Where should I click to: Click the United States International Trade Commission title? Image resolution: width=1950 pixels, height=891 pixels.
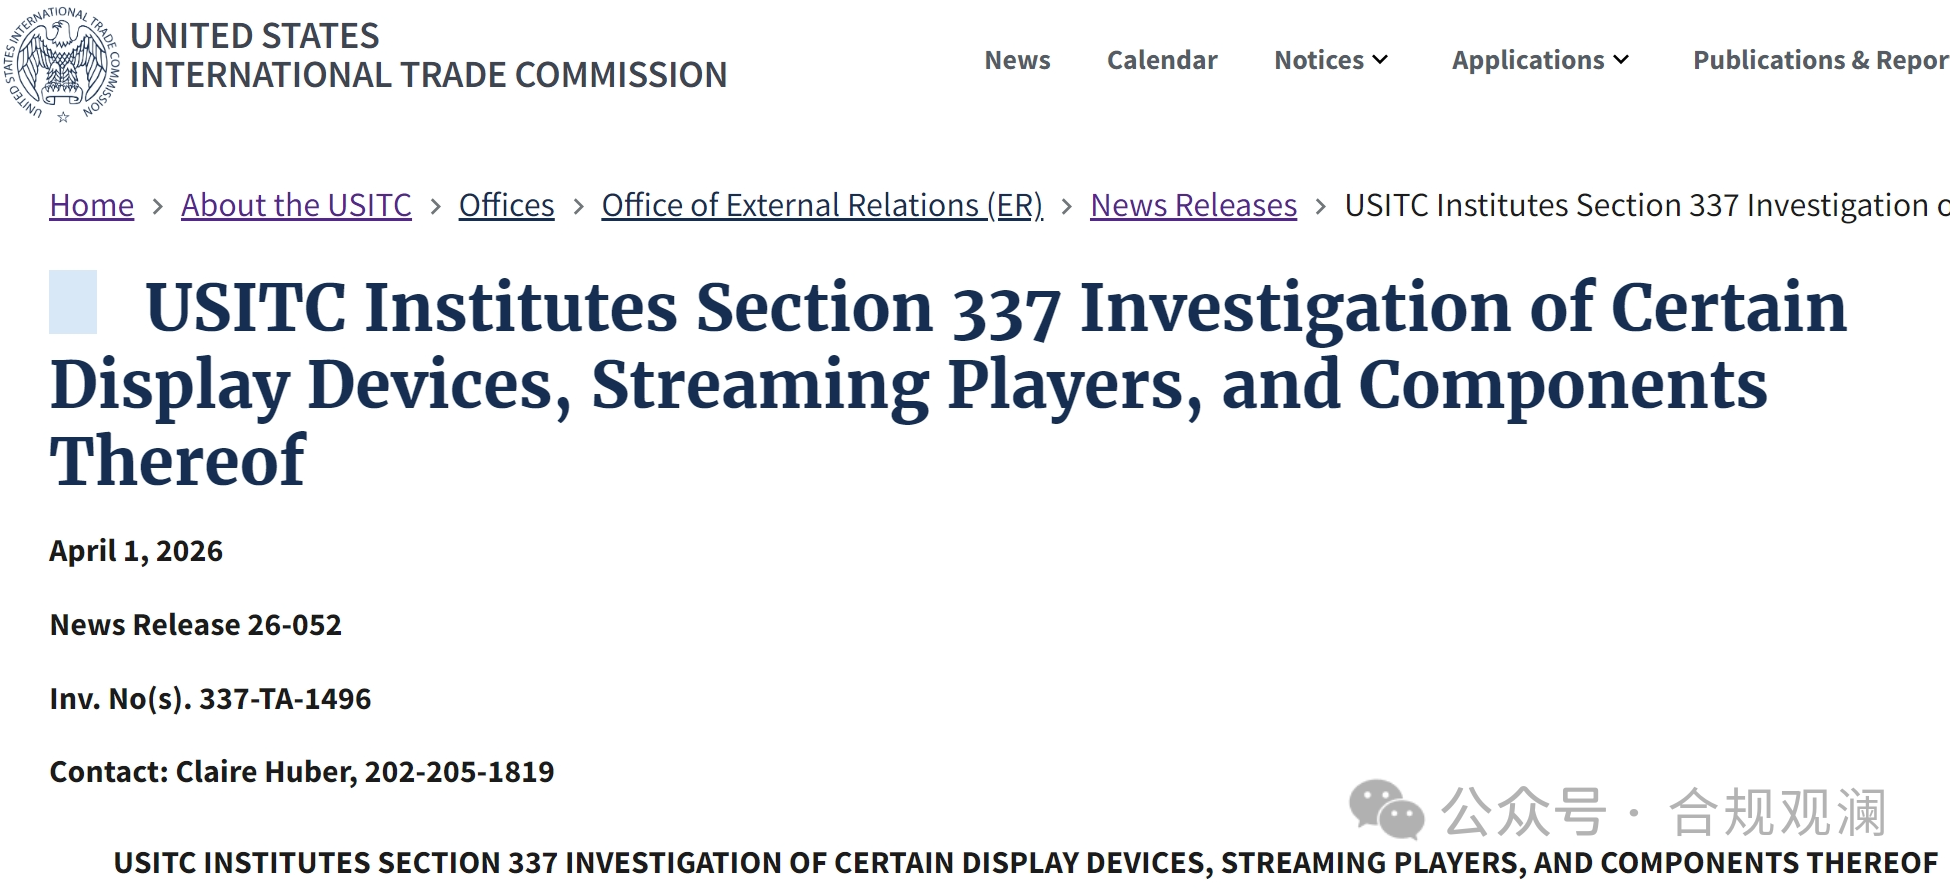(428, 56)
